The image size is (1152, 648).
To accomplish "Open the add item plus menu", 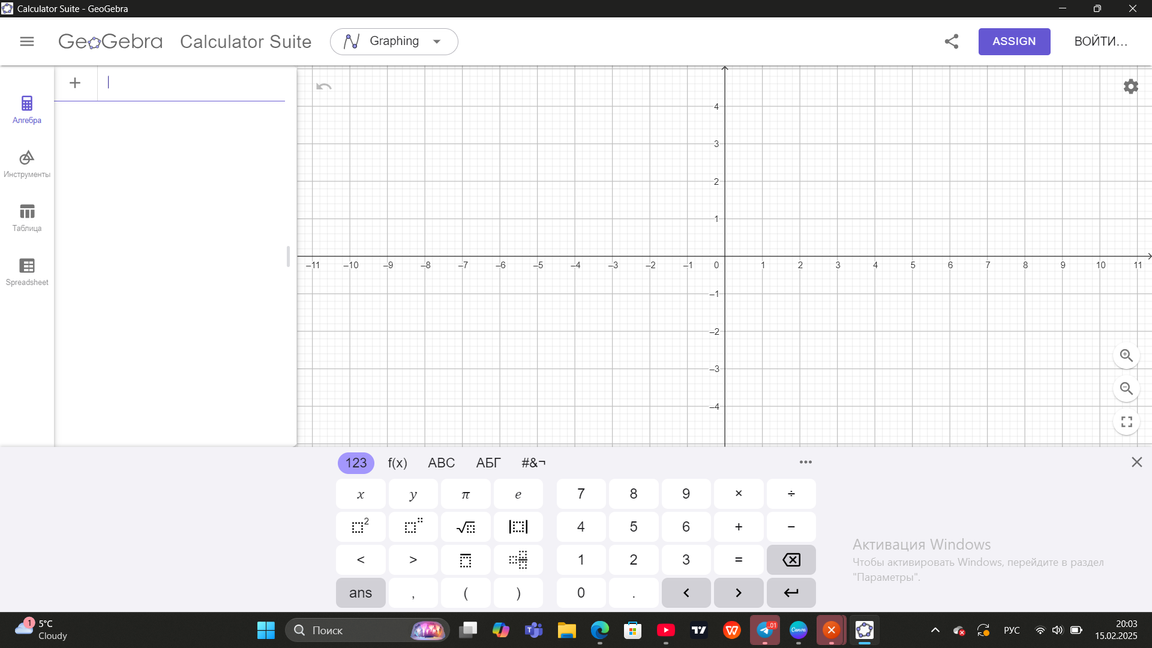I will 75,83.
